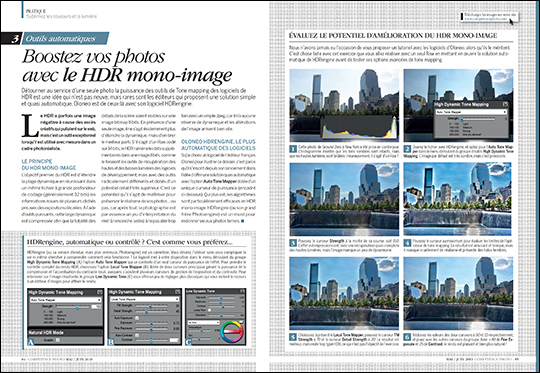Click the step 1 number badge
This screenshot has height=373, width=540.
click(x=293, y=149)
